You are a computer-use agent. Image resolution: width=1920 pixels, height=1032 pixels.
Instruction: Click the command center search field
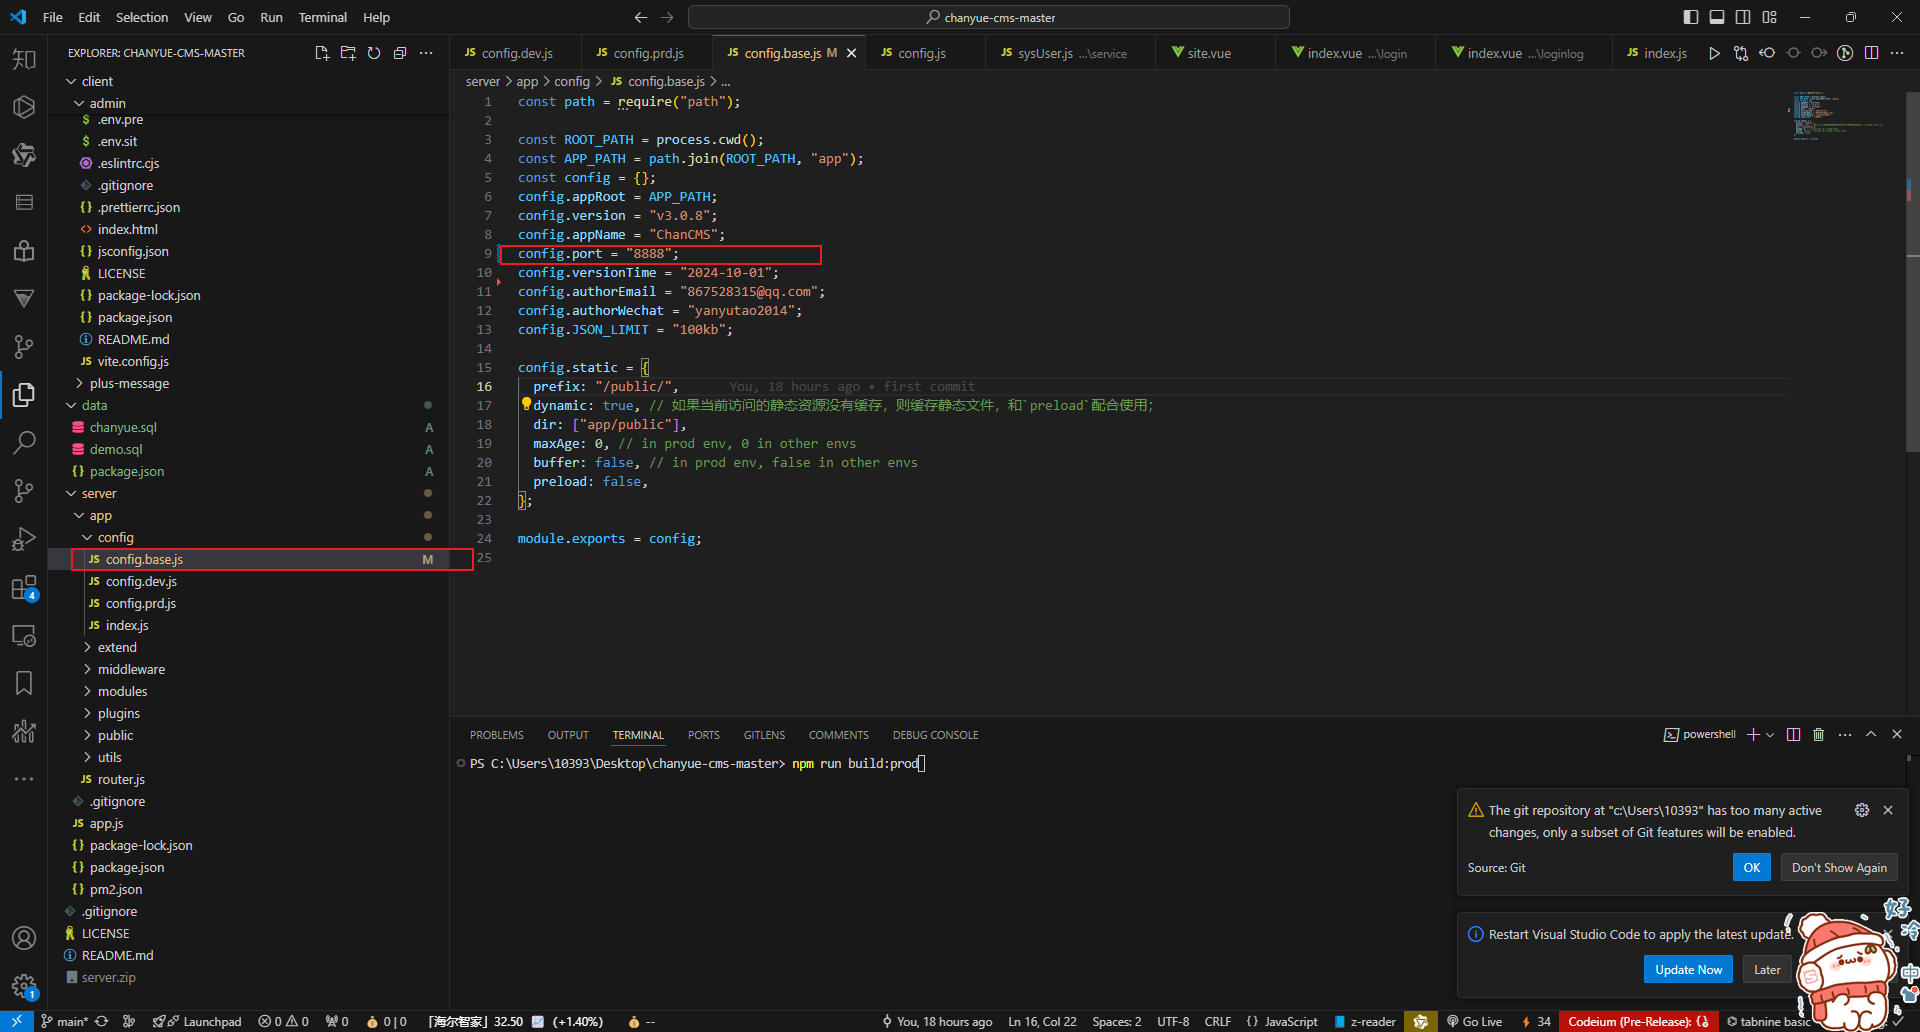point(989,17)
